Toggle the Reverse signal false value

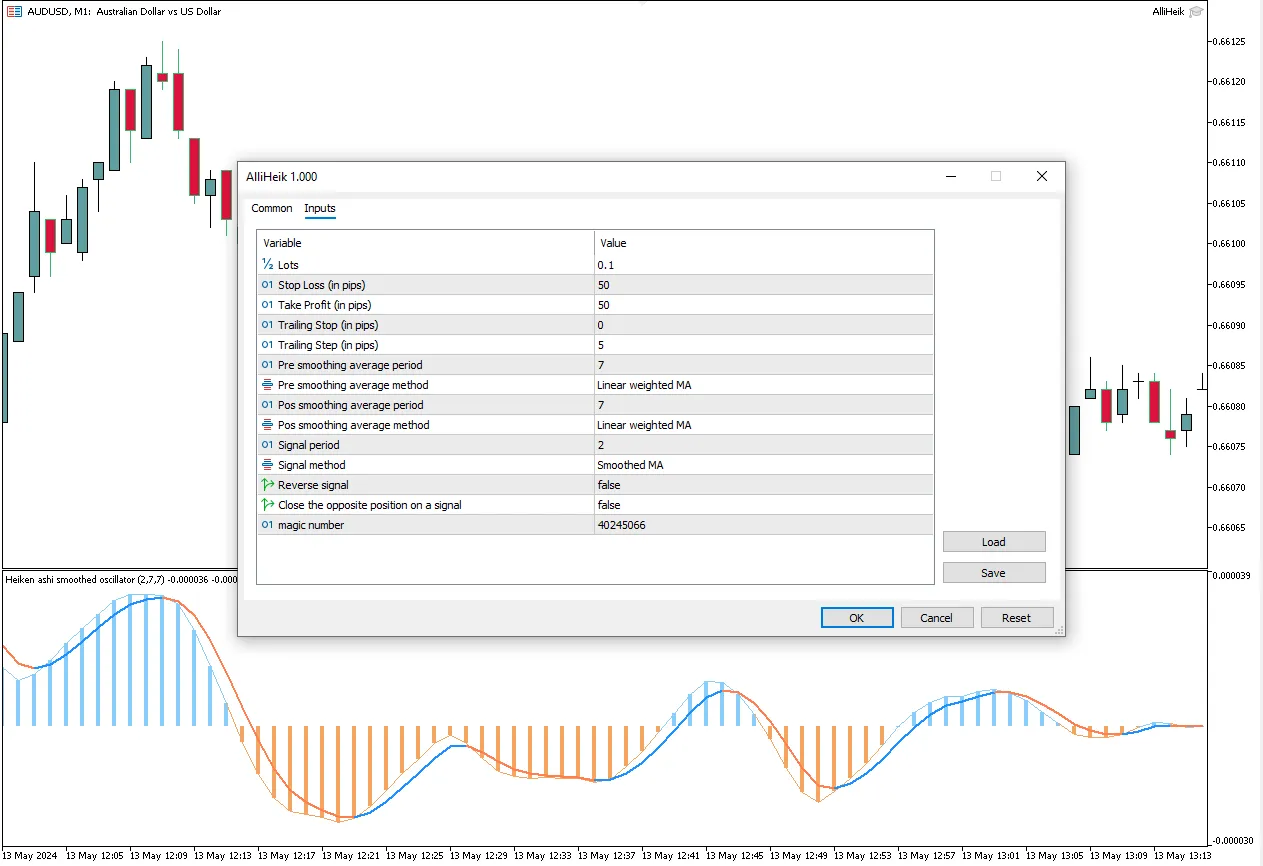click(x=763, y=485)
